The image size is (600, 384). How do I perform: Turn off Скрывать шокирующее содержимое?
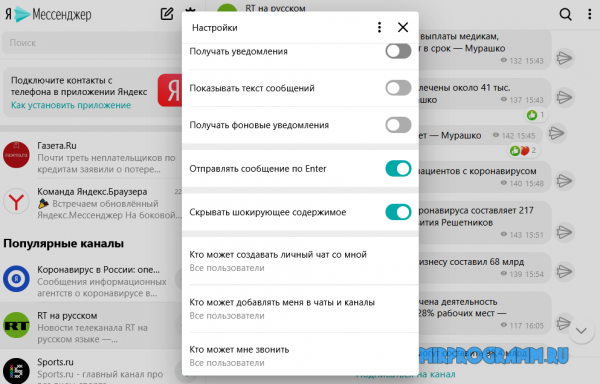point(398,212)
